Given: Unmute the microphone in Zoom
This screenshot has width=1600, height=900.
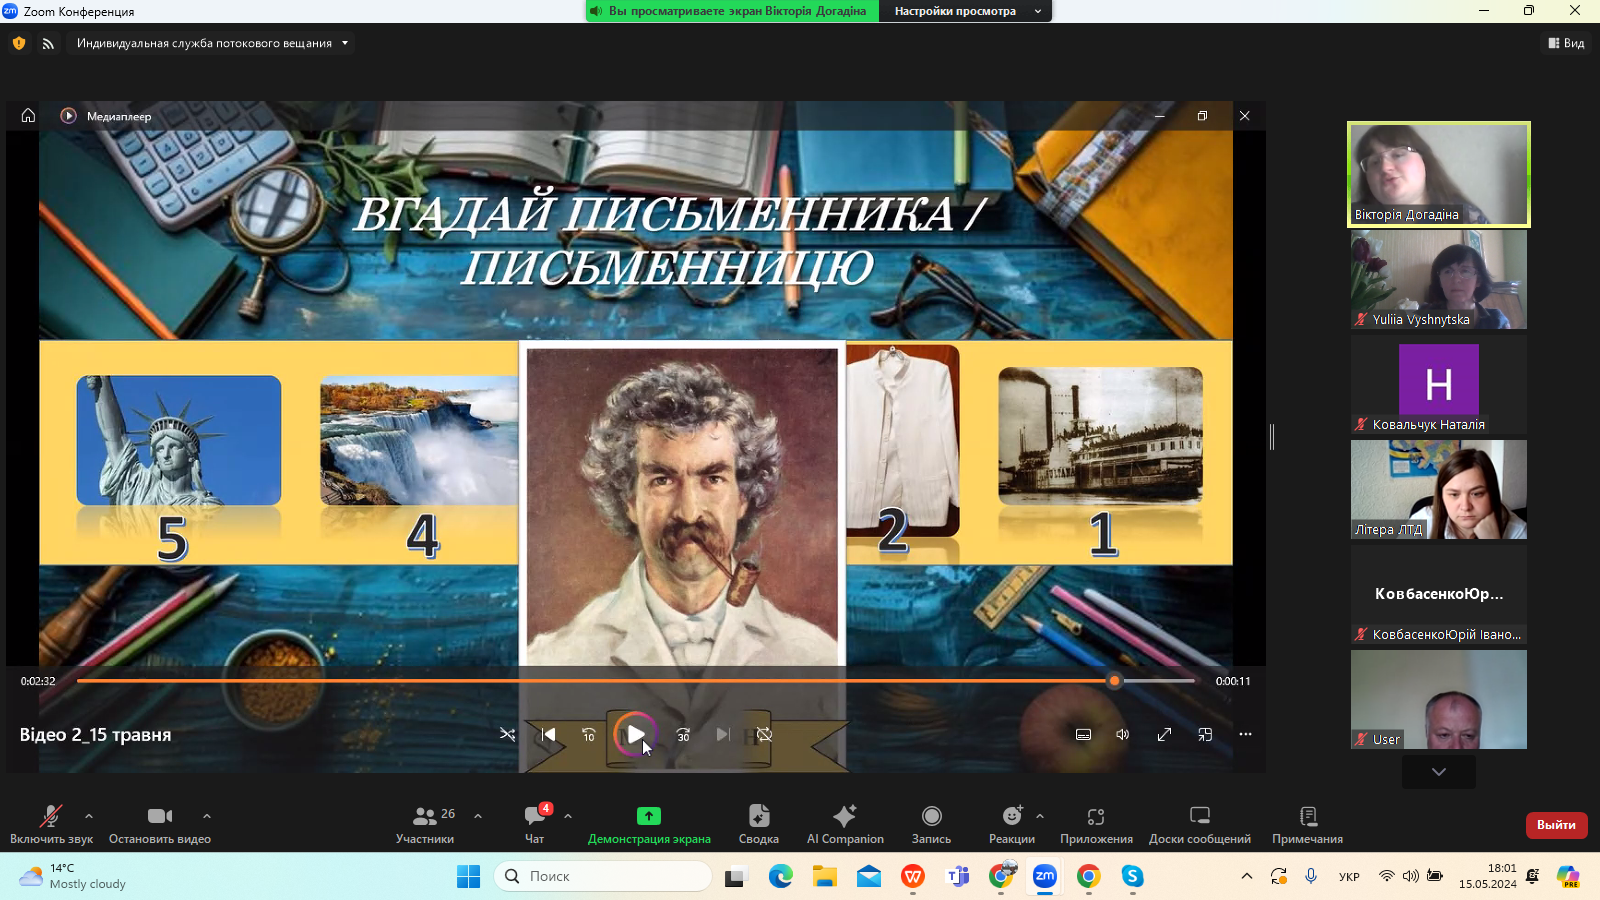Looking at the screenshot, I should pyautogui.click(x=51, y=823).
